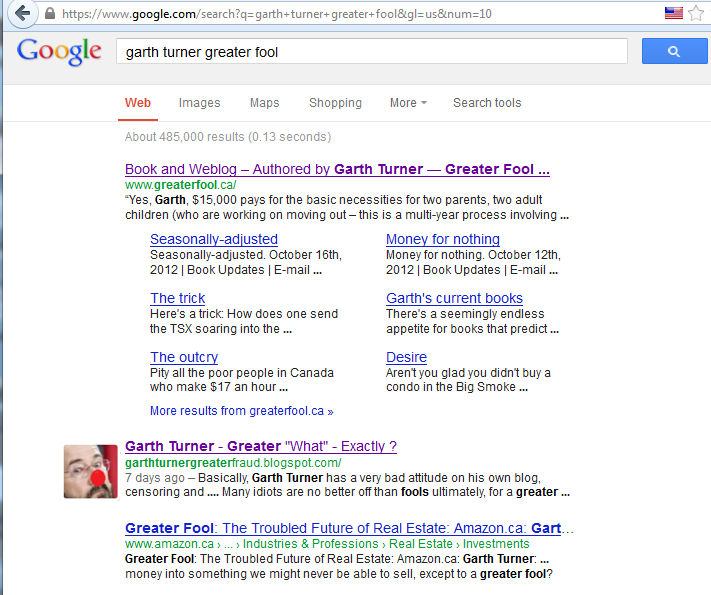The width and height of the screenshot is (711, 595).
Task: Open Garth's current books sitelink
Action: (454, 298)
